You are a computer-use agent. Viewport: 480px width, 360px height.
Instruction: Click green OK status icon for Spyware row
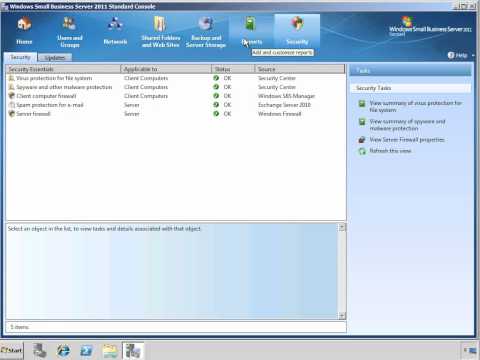point(216,87)
